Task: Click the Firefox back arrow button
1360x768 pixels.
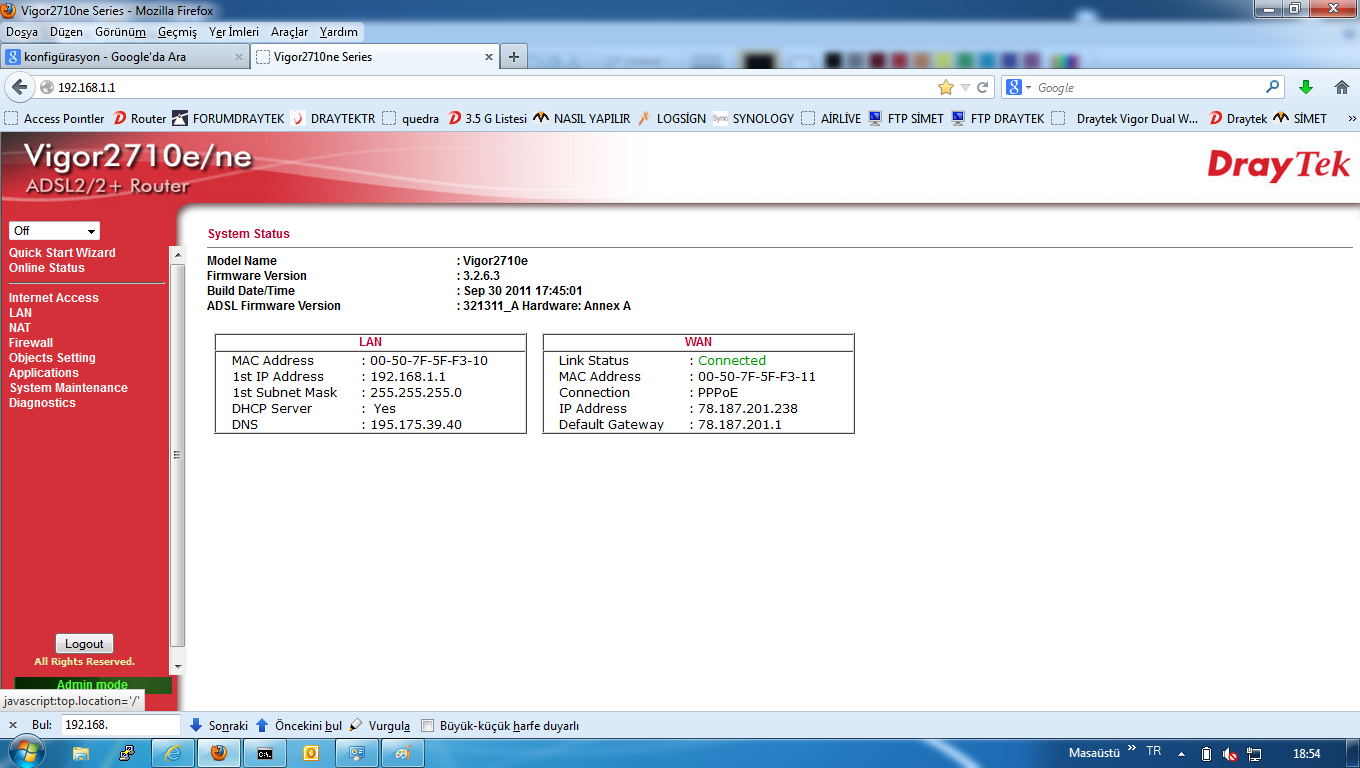Action: pyautogui.click(x=18, y=87)
